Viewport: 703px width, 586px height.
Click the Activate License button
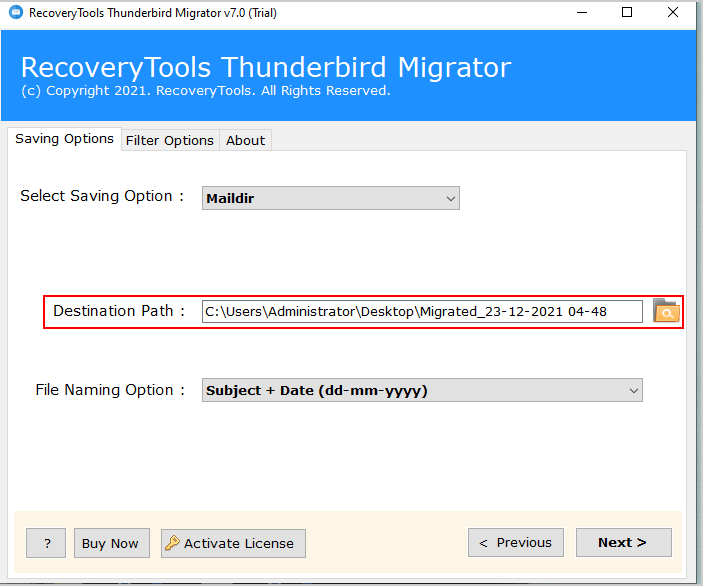pyautogui.click(x=233, y=543)
